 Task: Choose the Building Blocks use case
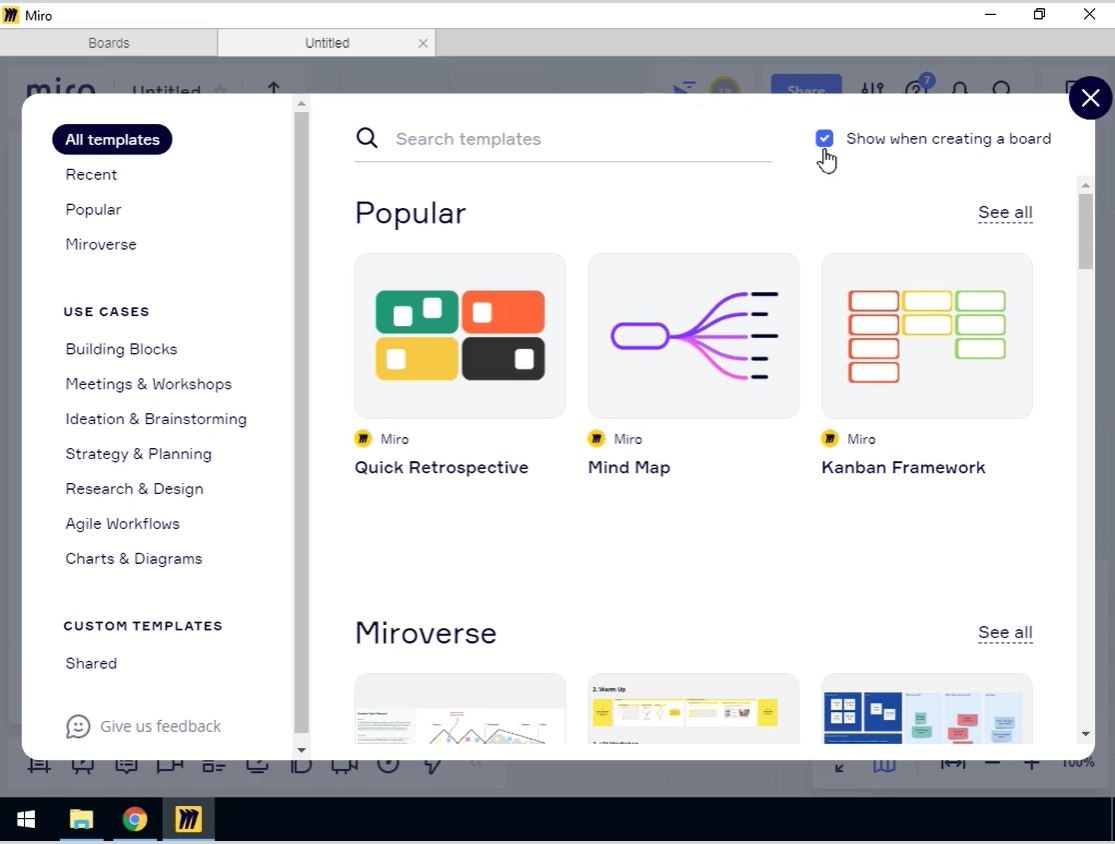point(122,349)
